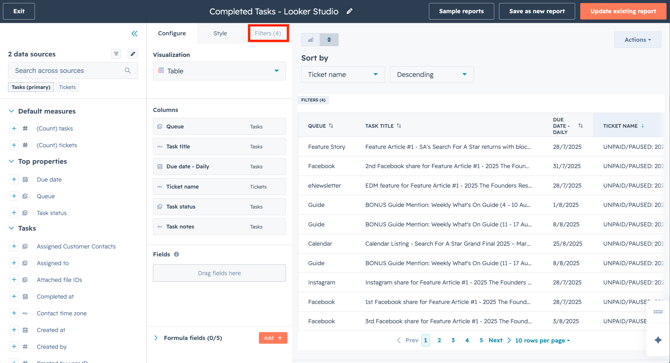Collapse Default measures section
This screenshot has width=670, height=363.
pyautogui.click(x=12, y=111)
